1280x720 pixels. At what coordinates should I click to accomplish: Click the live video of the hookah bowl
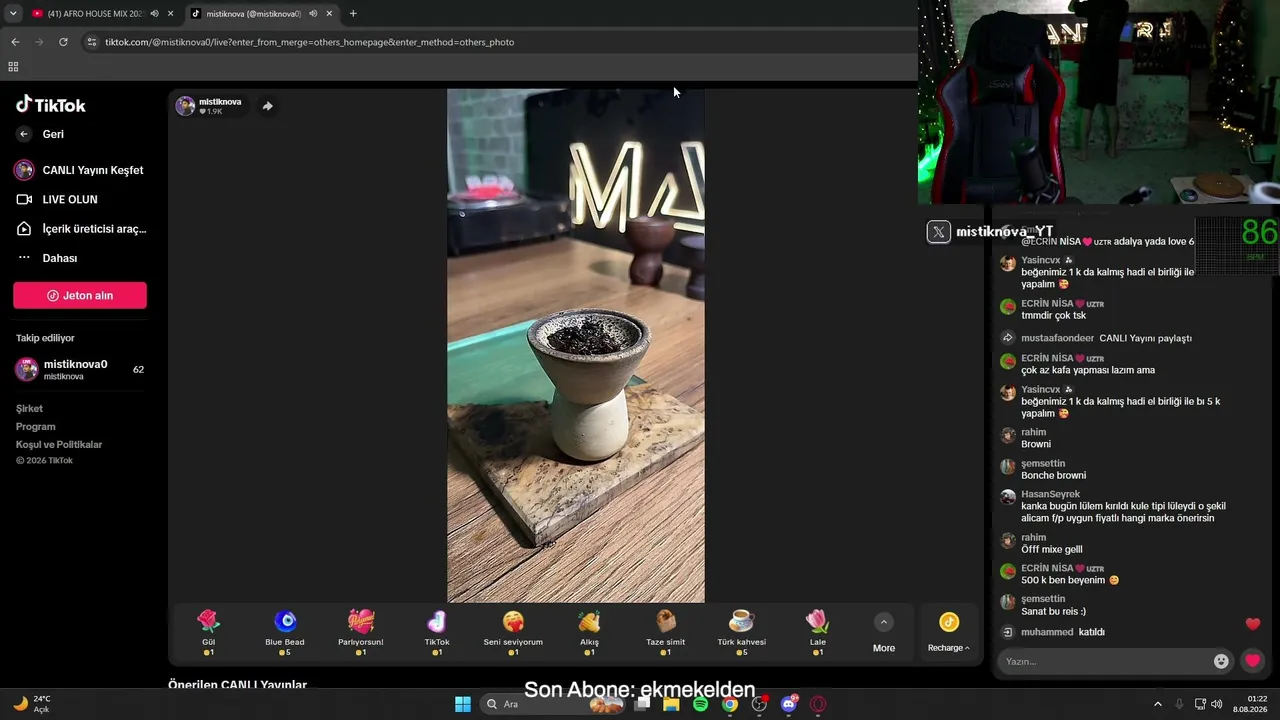576,346
